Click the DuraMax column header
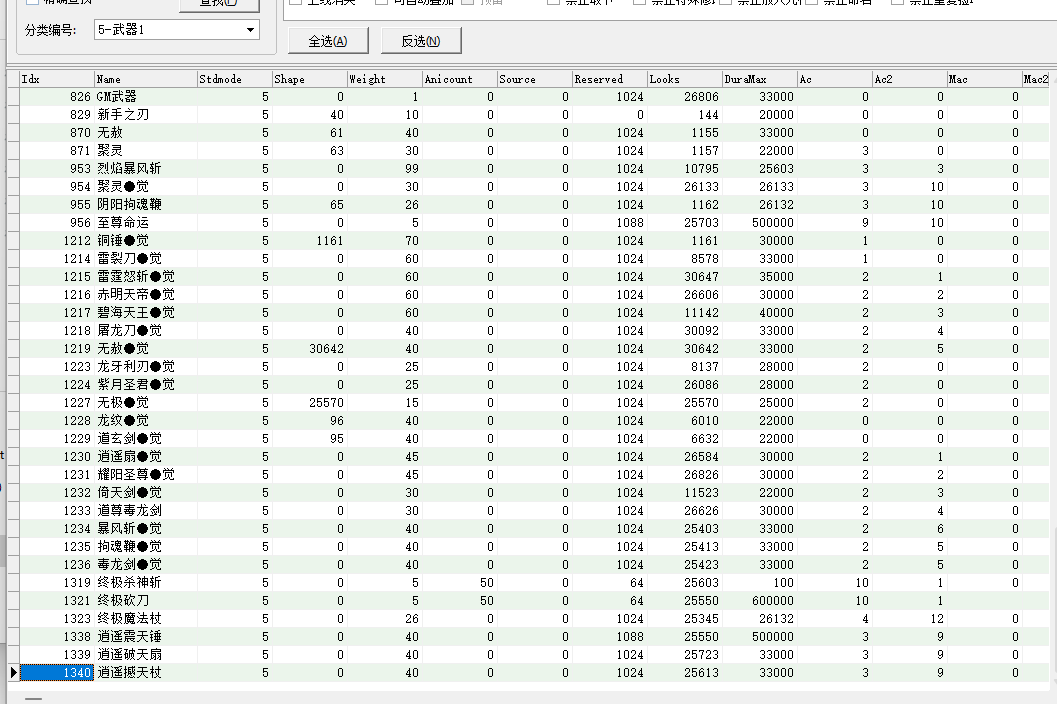 [x=758, y=79]
